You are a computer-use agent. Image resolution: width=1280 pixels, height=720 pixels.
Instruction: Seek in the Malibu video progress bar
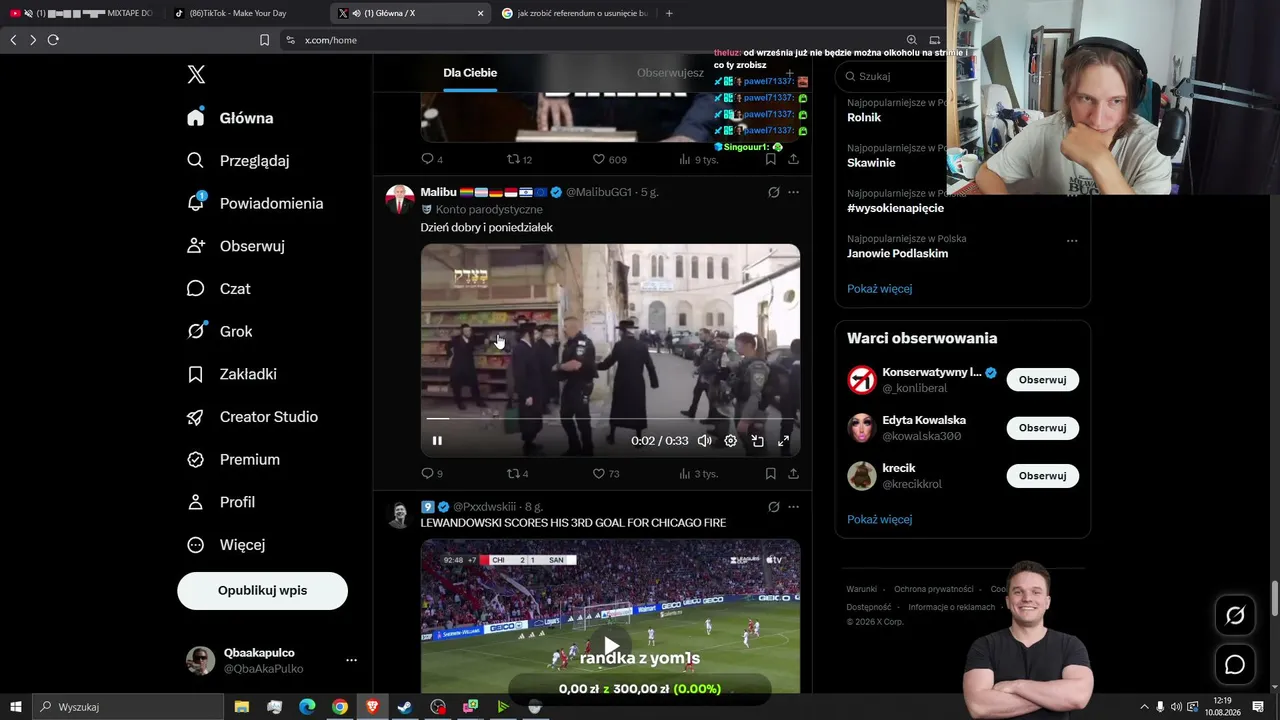coord(610,419)
